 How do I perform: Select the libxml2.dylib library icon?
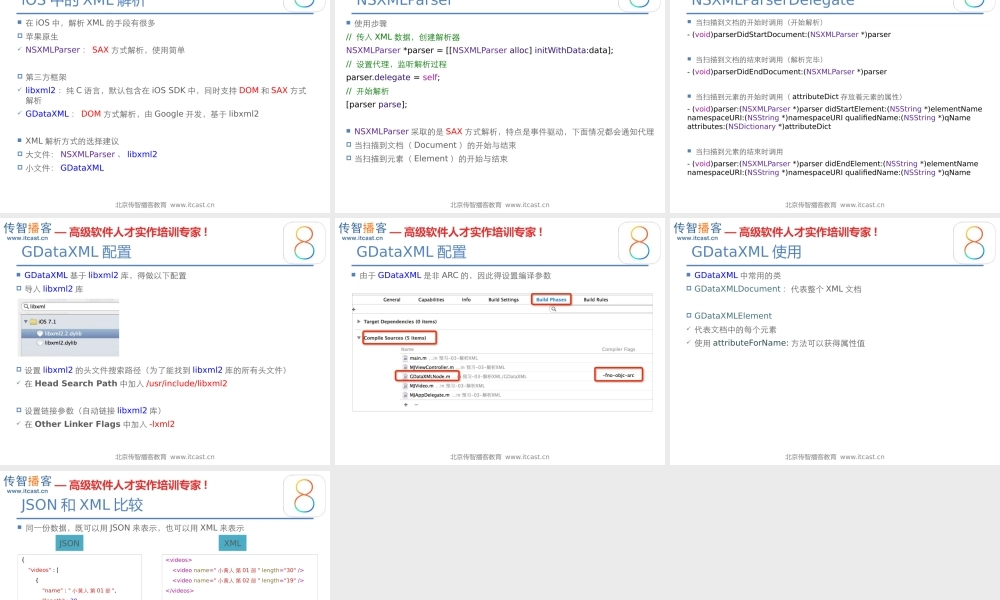pos(39,343)
